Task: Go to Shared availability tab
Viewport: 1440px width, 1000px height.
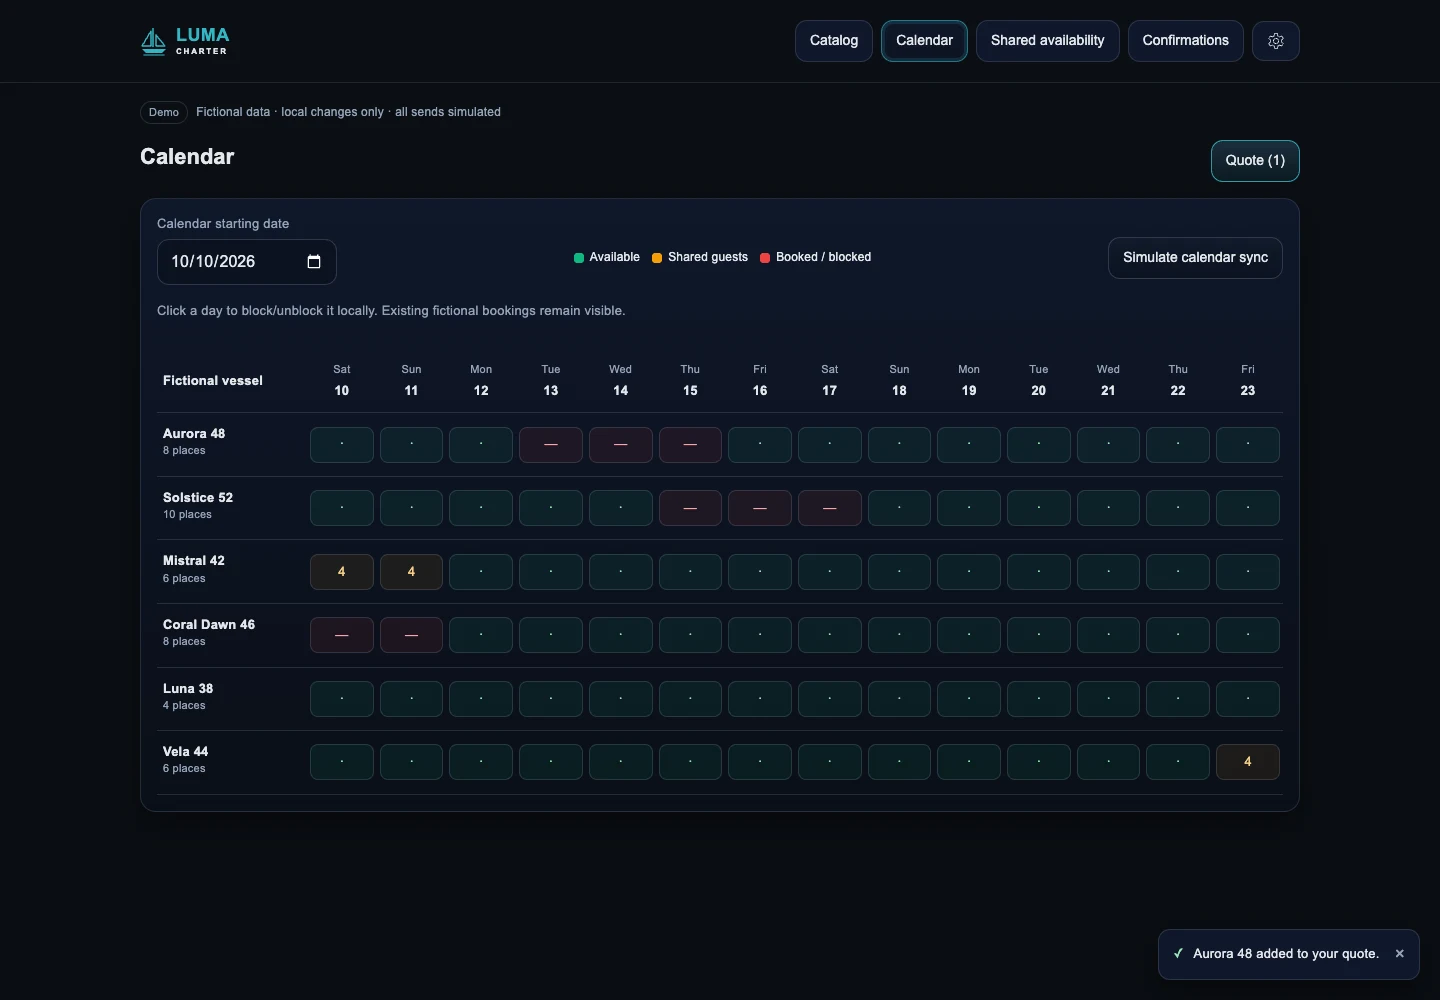Action: click(x=1048, y=41)
